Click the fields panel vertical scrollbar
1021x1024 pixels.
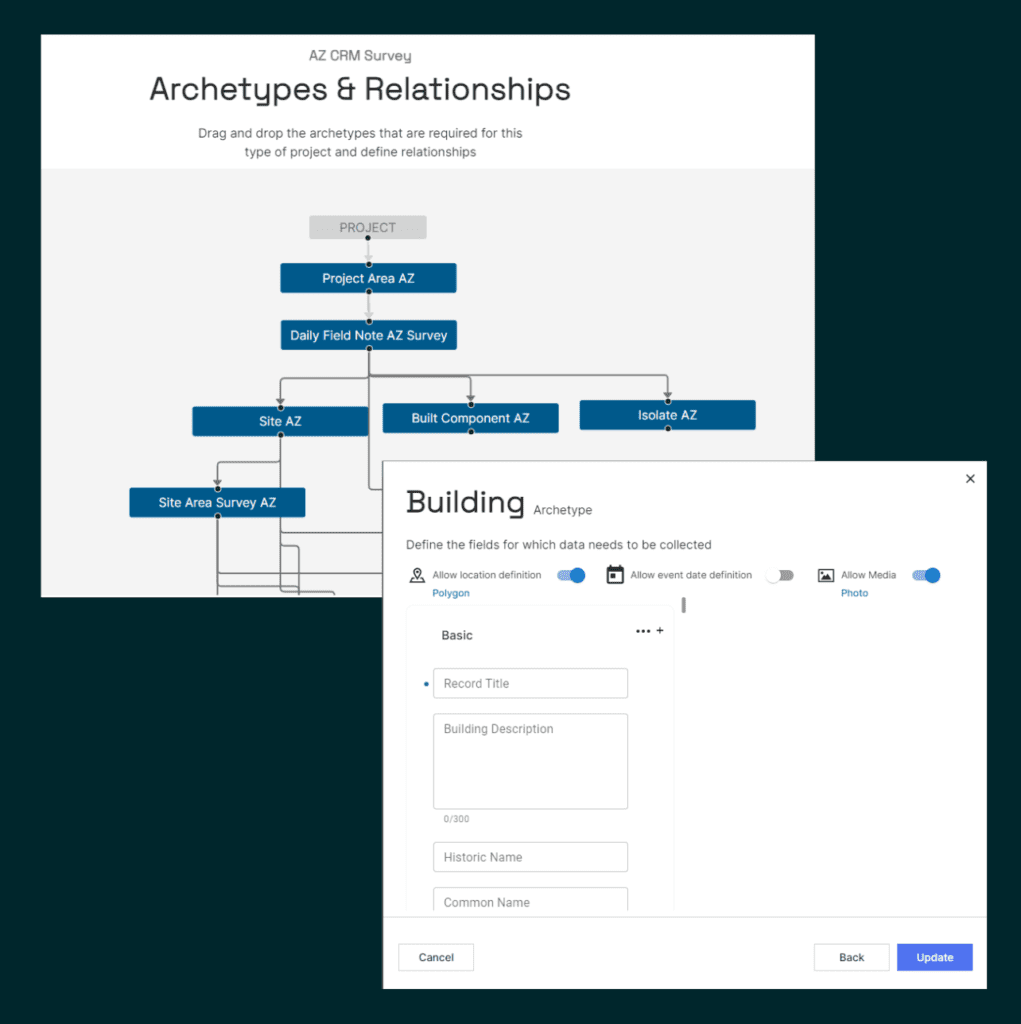point(684,605)
